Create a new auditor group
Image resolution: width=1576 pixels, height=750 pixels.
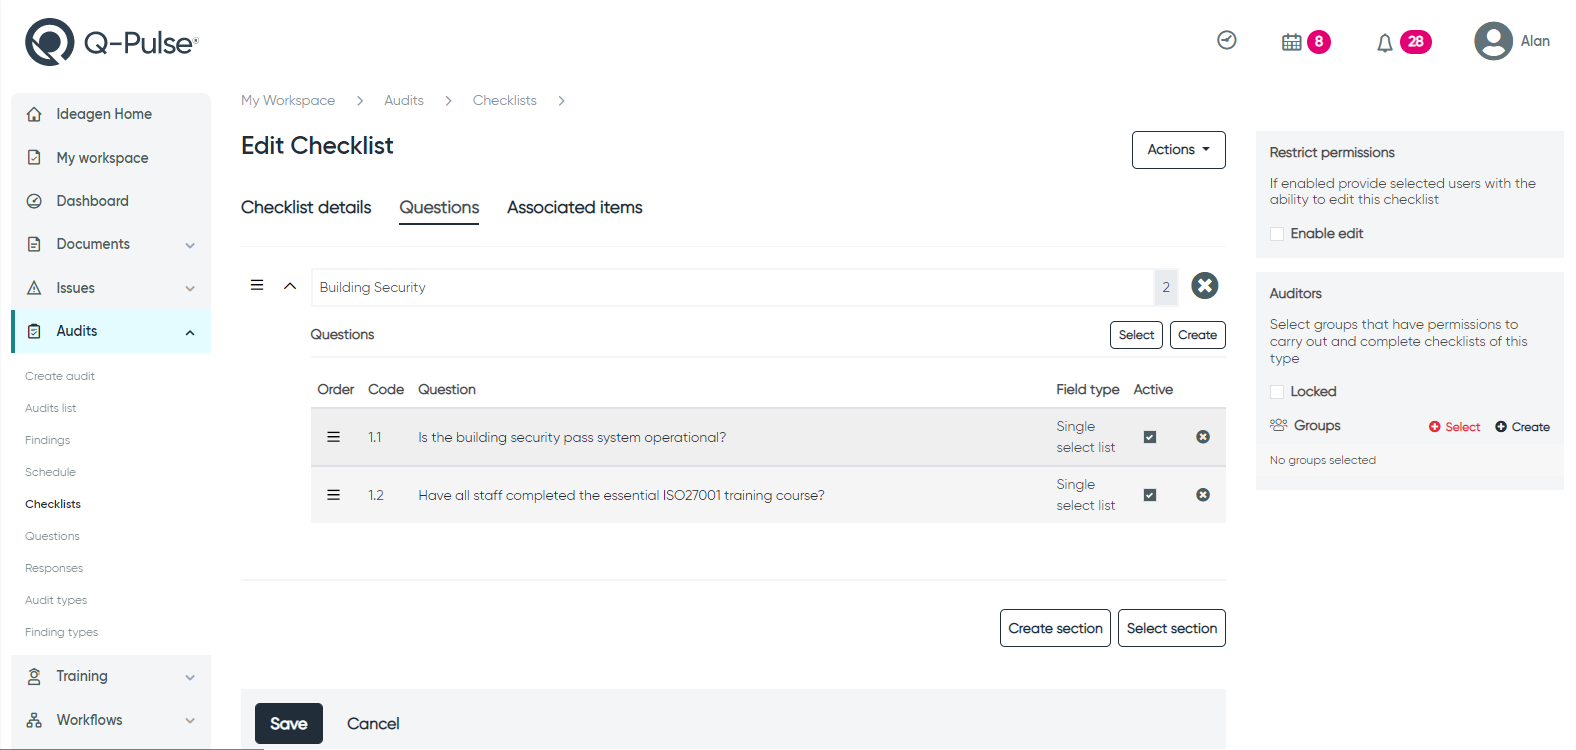pyautogui.click(x=1522, y=427)
